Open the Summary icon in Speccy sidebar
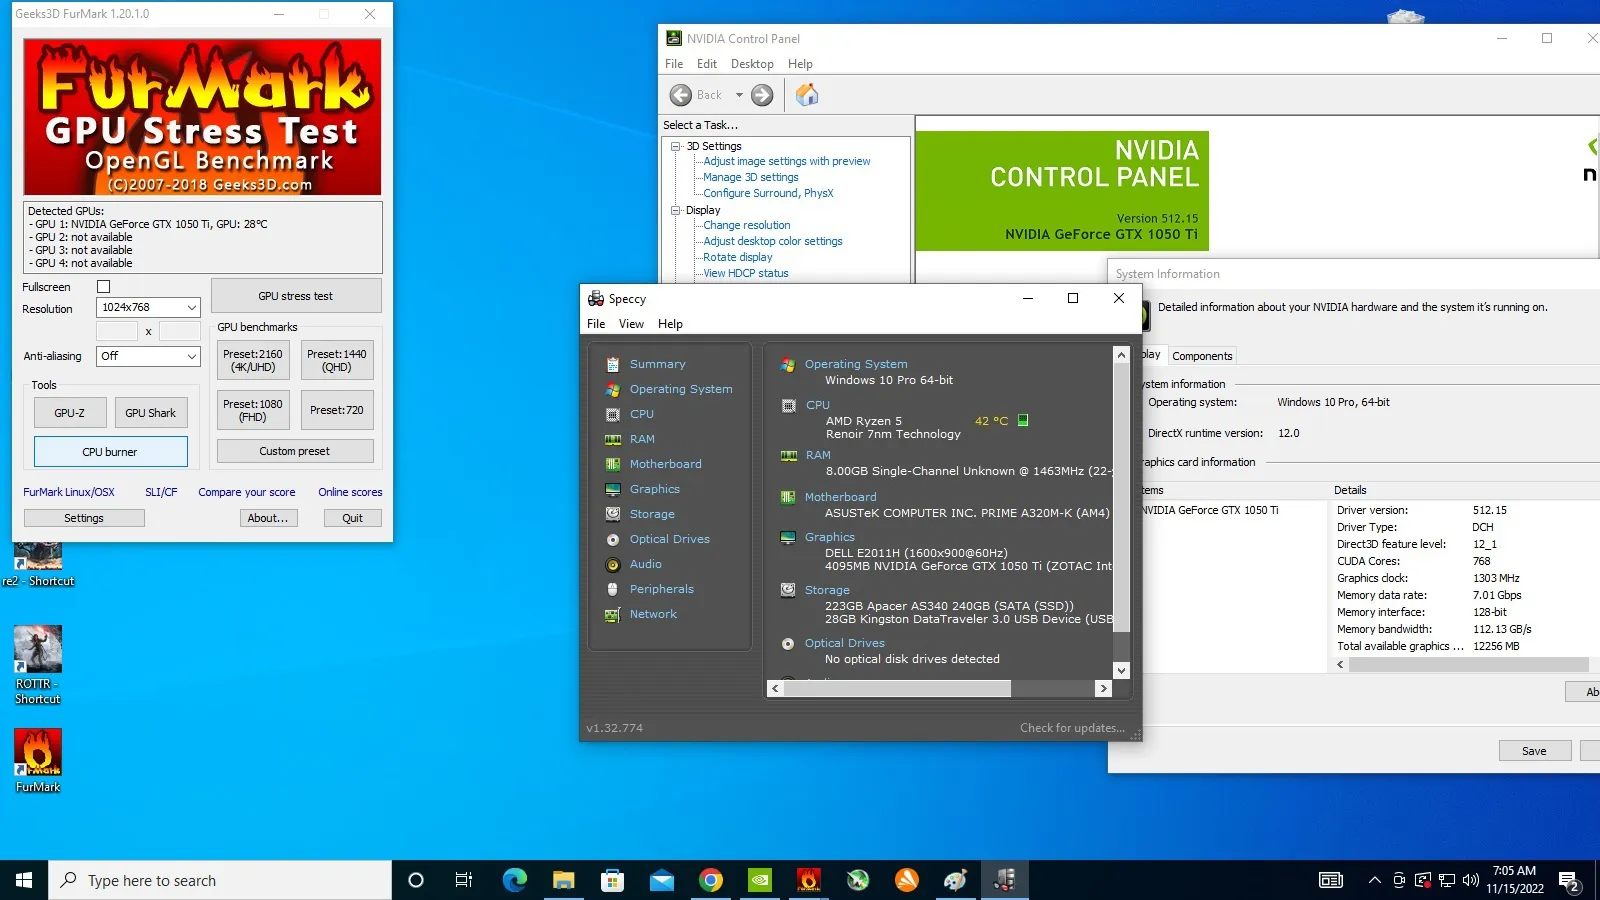1600x900 pixels. [x=613, y=364]
